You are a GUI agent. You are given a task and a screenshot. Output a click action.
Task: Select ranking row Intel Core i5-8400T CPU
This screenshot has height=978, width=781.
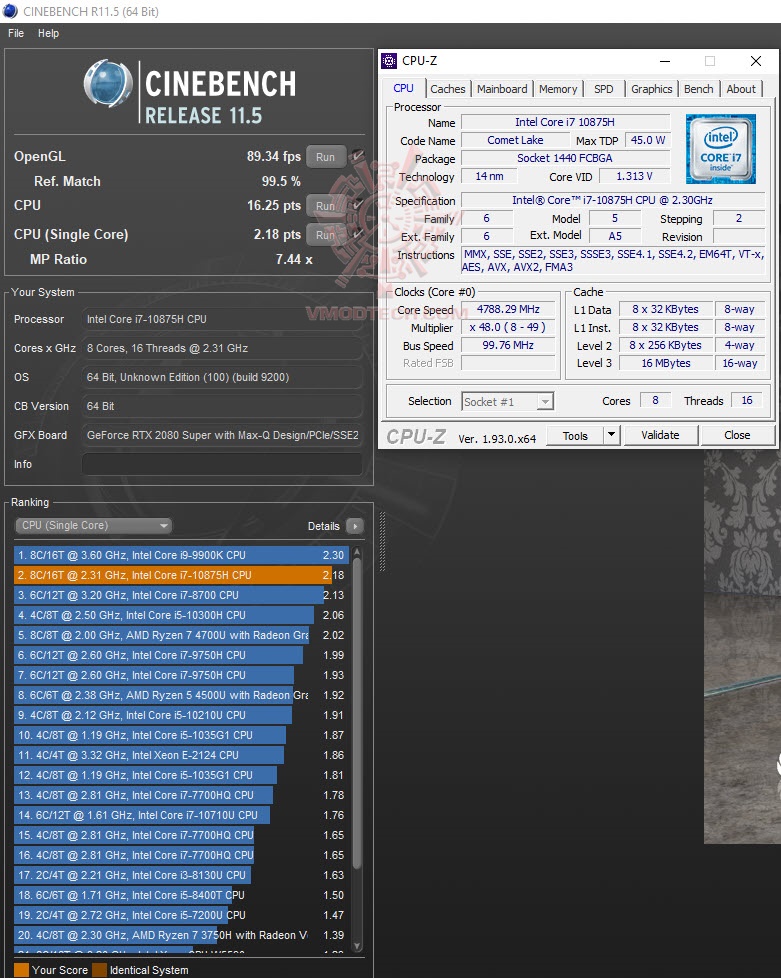[x=181, y=895]
